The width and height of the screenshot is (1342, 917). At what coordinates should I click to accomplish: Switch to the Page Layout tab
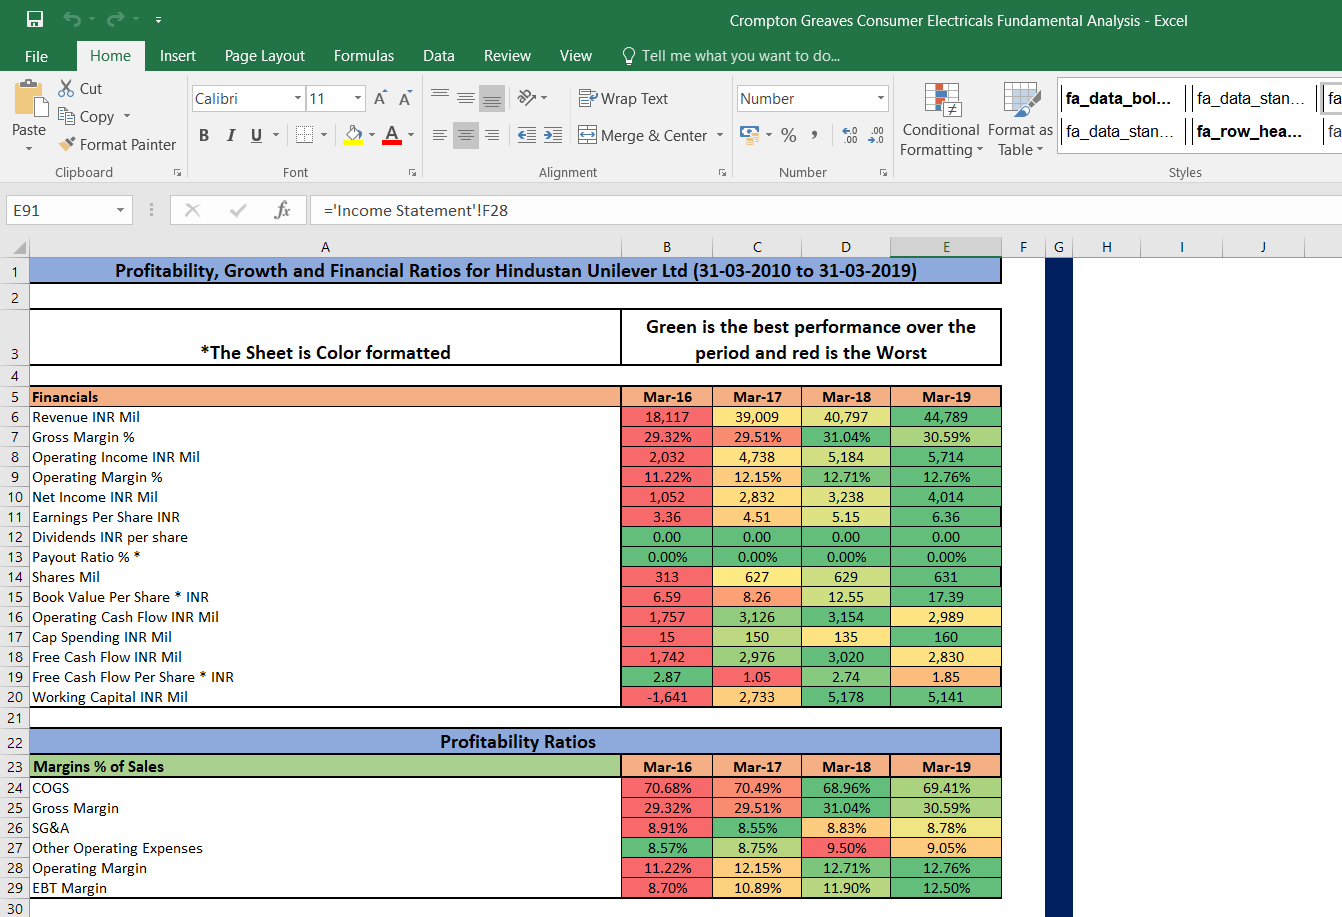265,56
